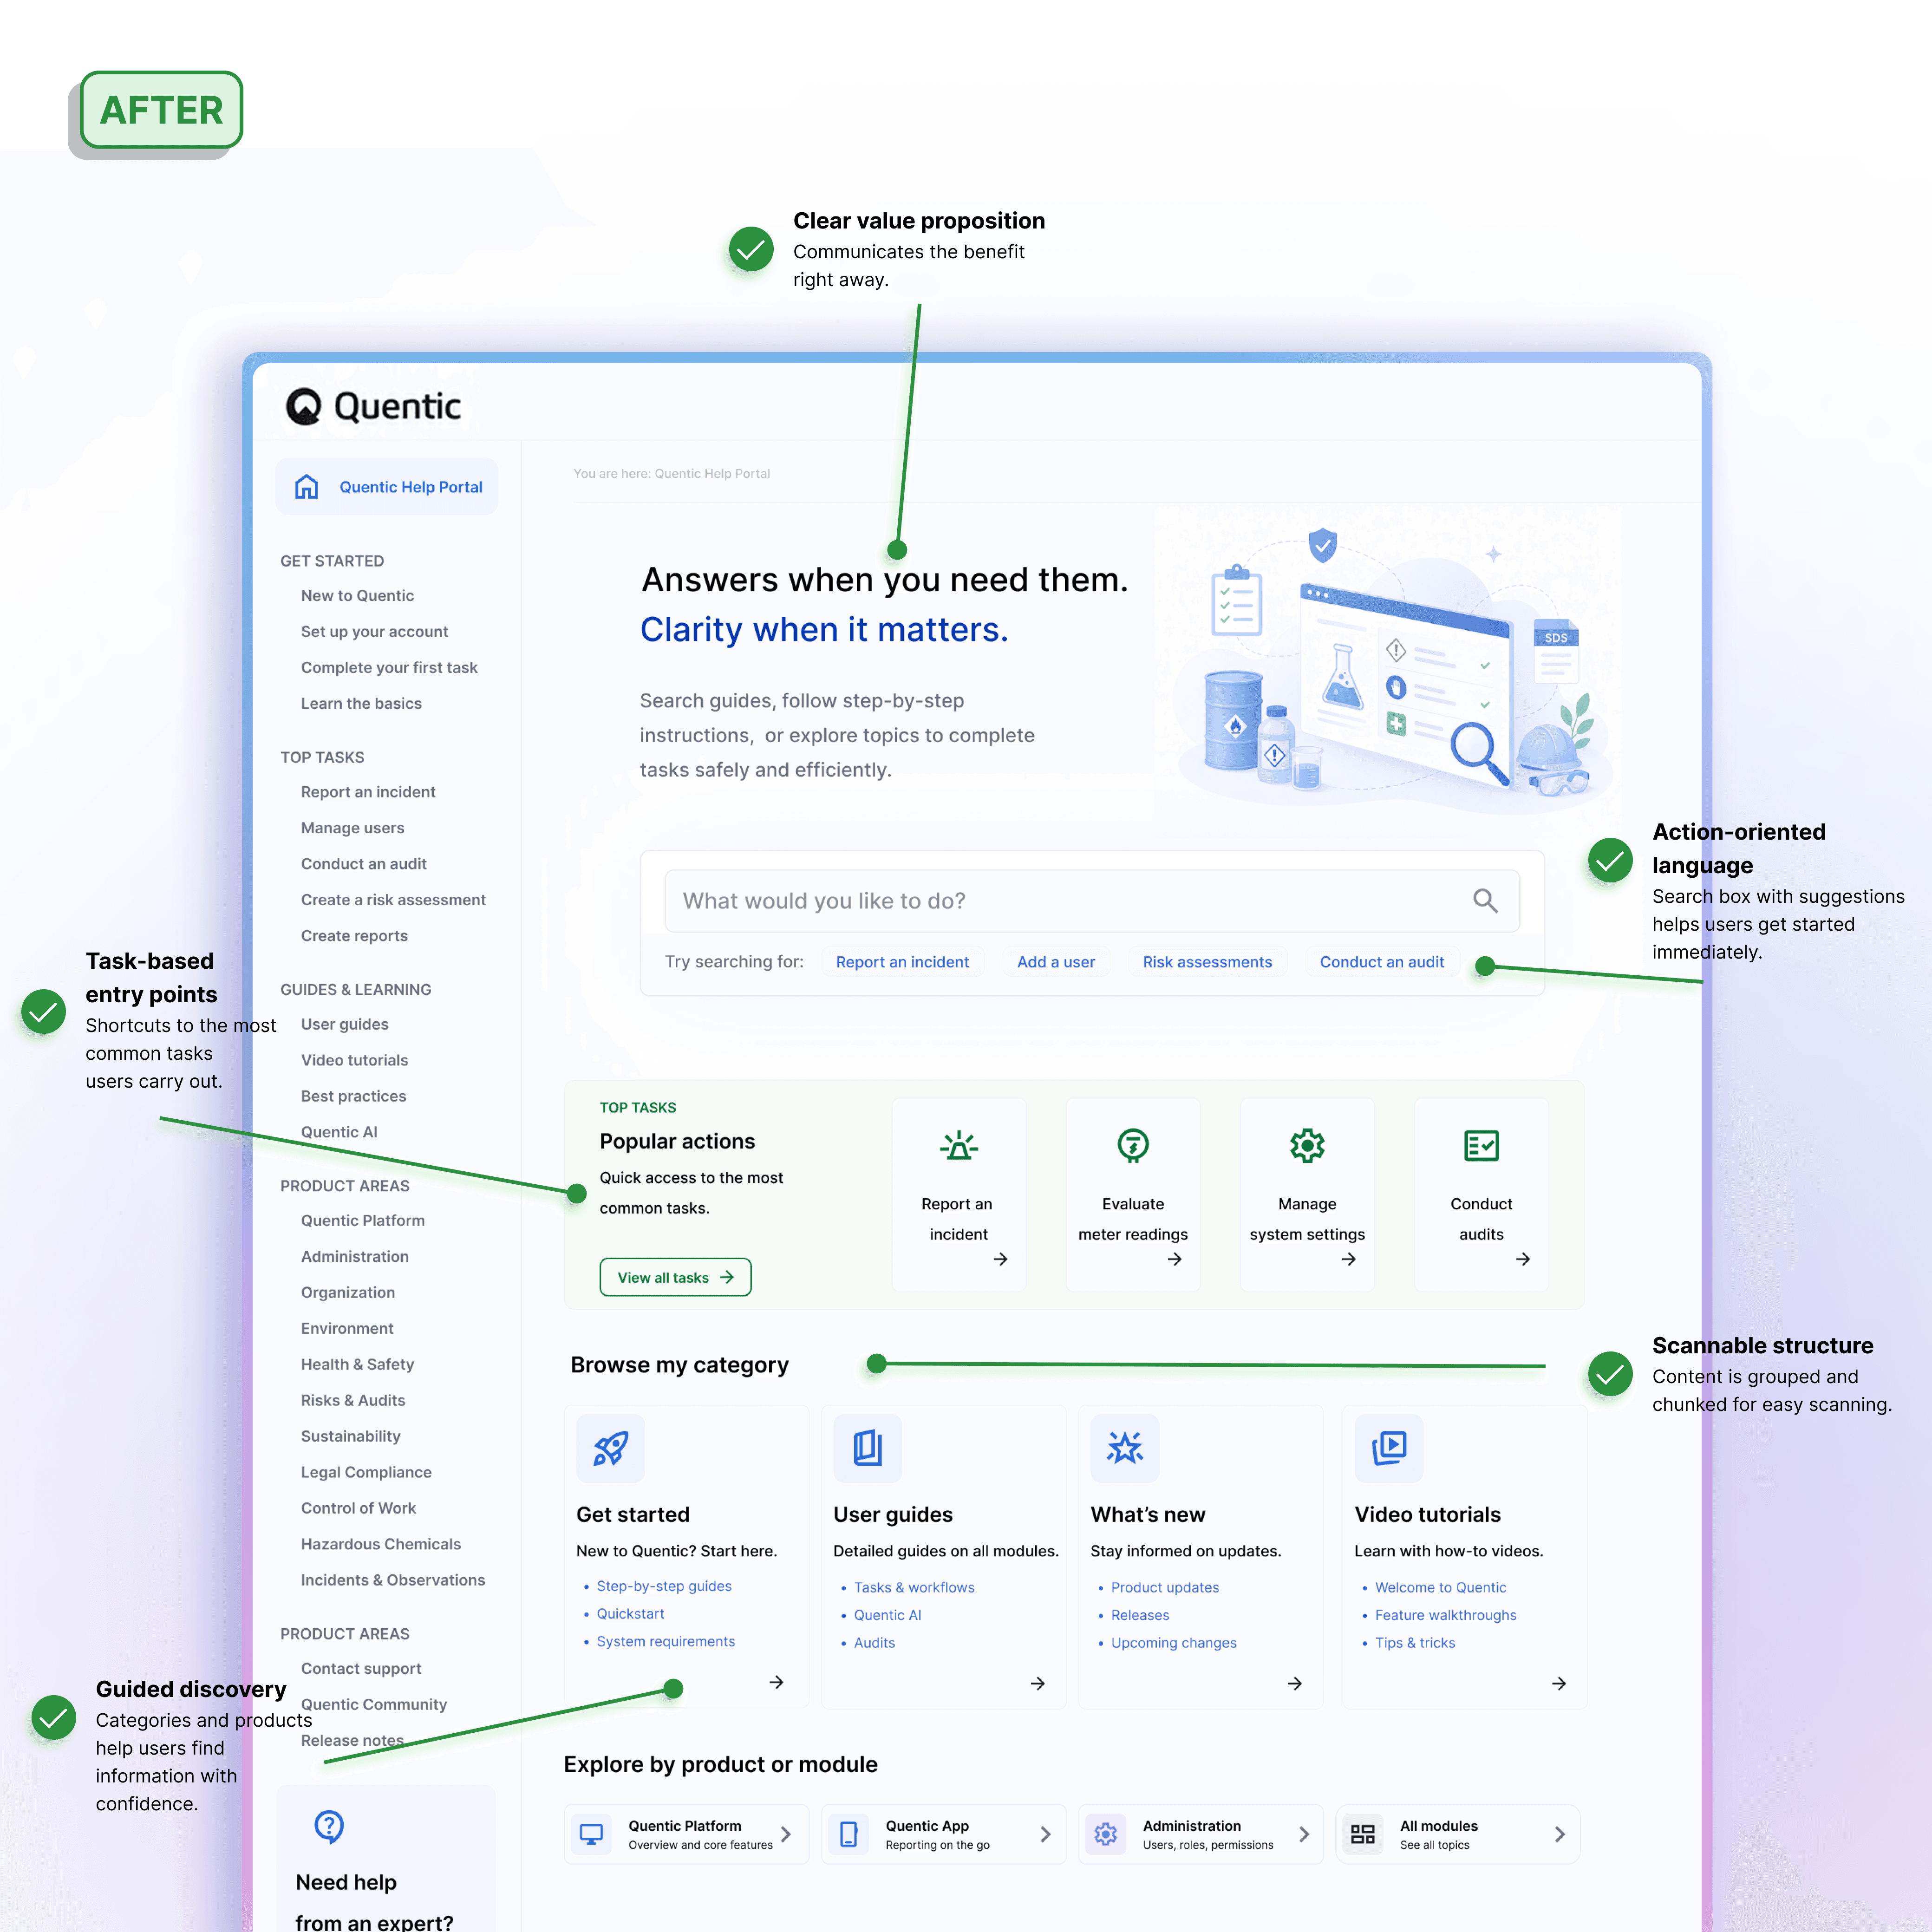
Task: Expand the Quentic App module chevron
Action: (1045, 1834)
